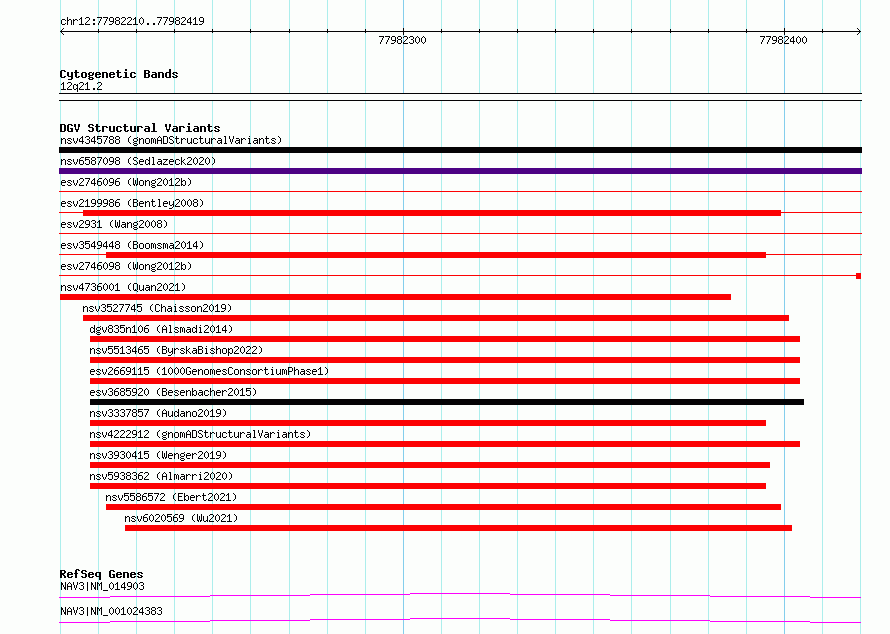Click the nsv6587098 (Sedlazeck2020) label
The image size is (890, 634).
[x=138, y=161]
